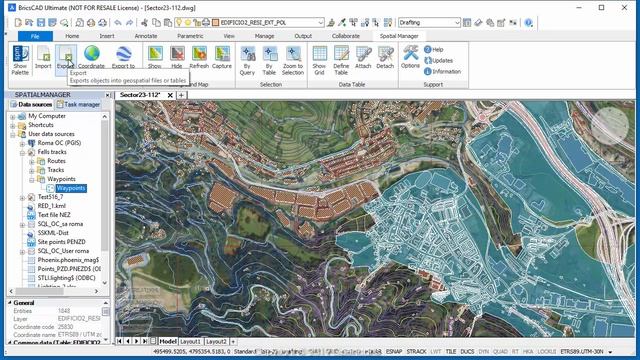
Task: Open the Insert ribbon tab
Action: click(x=107, y=36)
